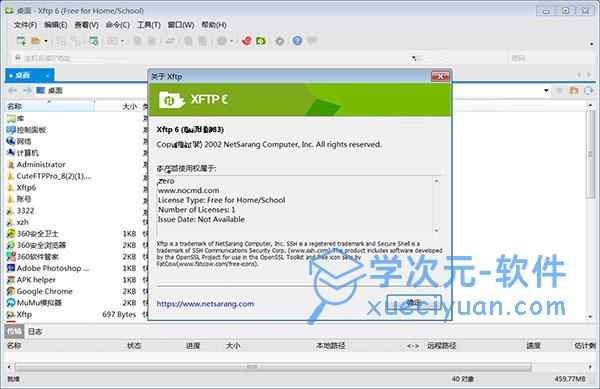
Task: Click the session properties window icon
Action: pos(94,41)
